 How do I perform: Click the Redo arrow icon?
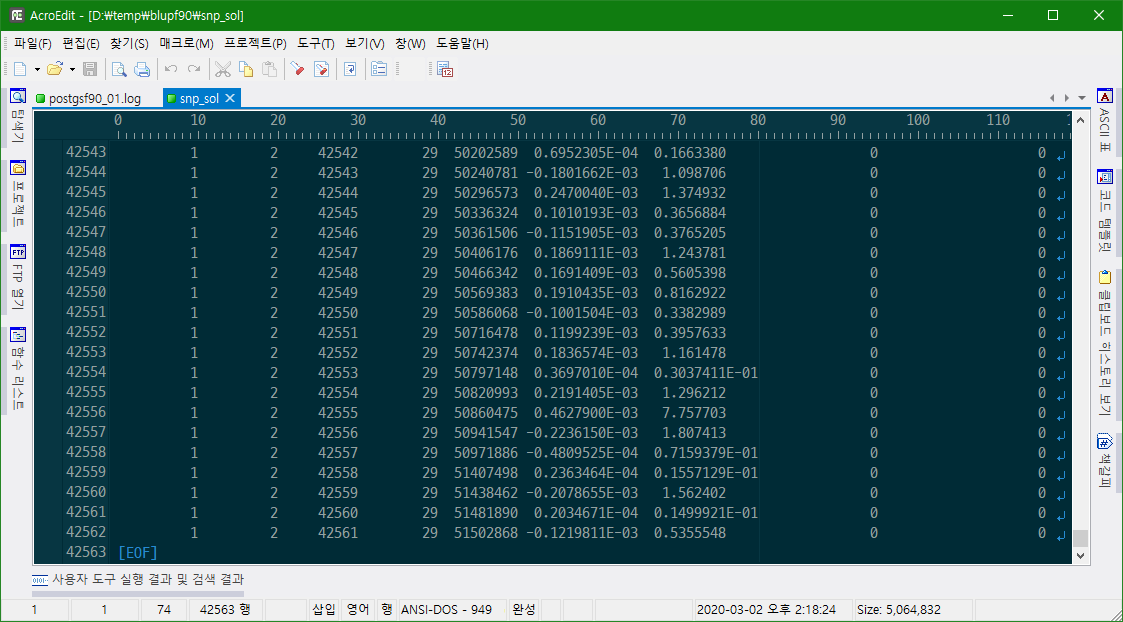[x=193, y=70]
